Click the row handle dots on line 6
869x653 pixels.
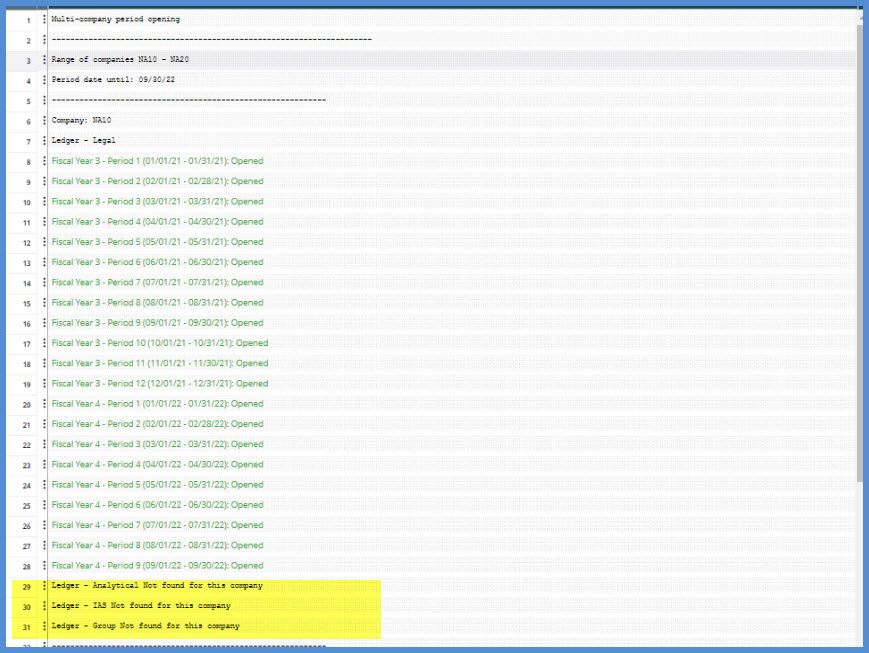tap(46, 120)
